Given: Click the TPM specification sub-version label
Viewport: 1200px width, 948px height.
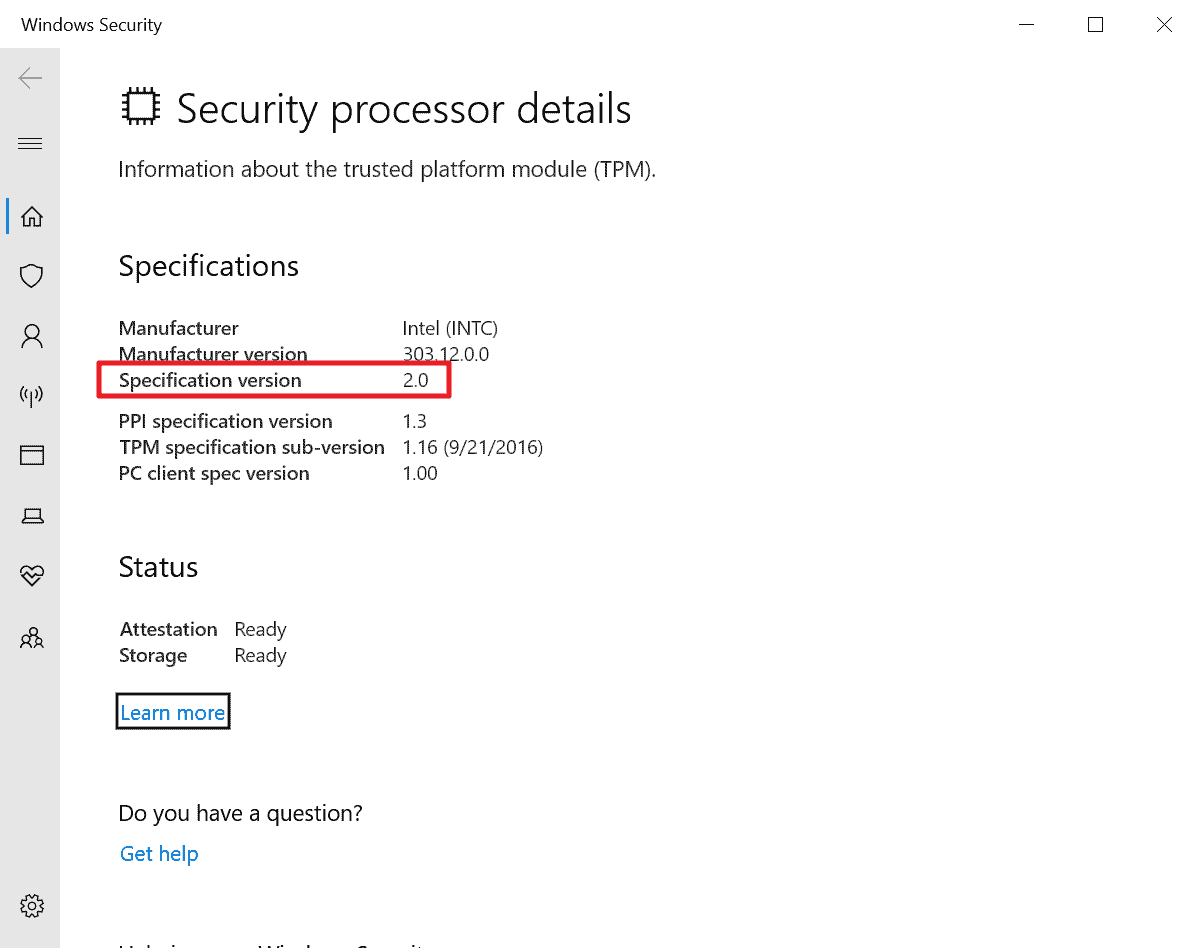Looking at the screenshot, I should tap(252, 447).
